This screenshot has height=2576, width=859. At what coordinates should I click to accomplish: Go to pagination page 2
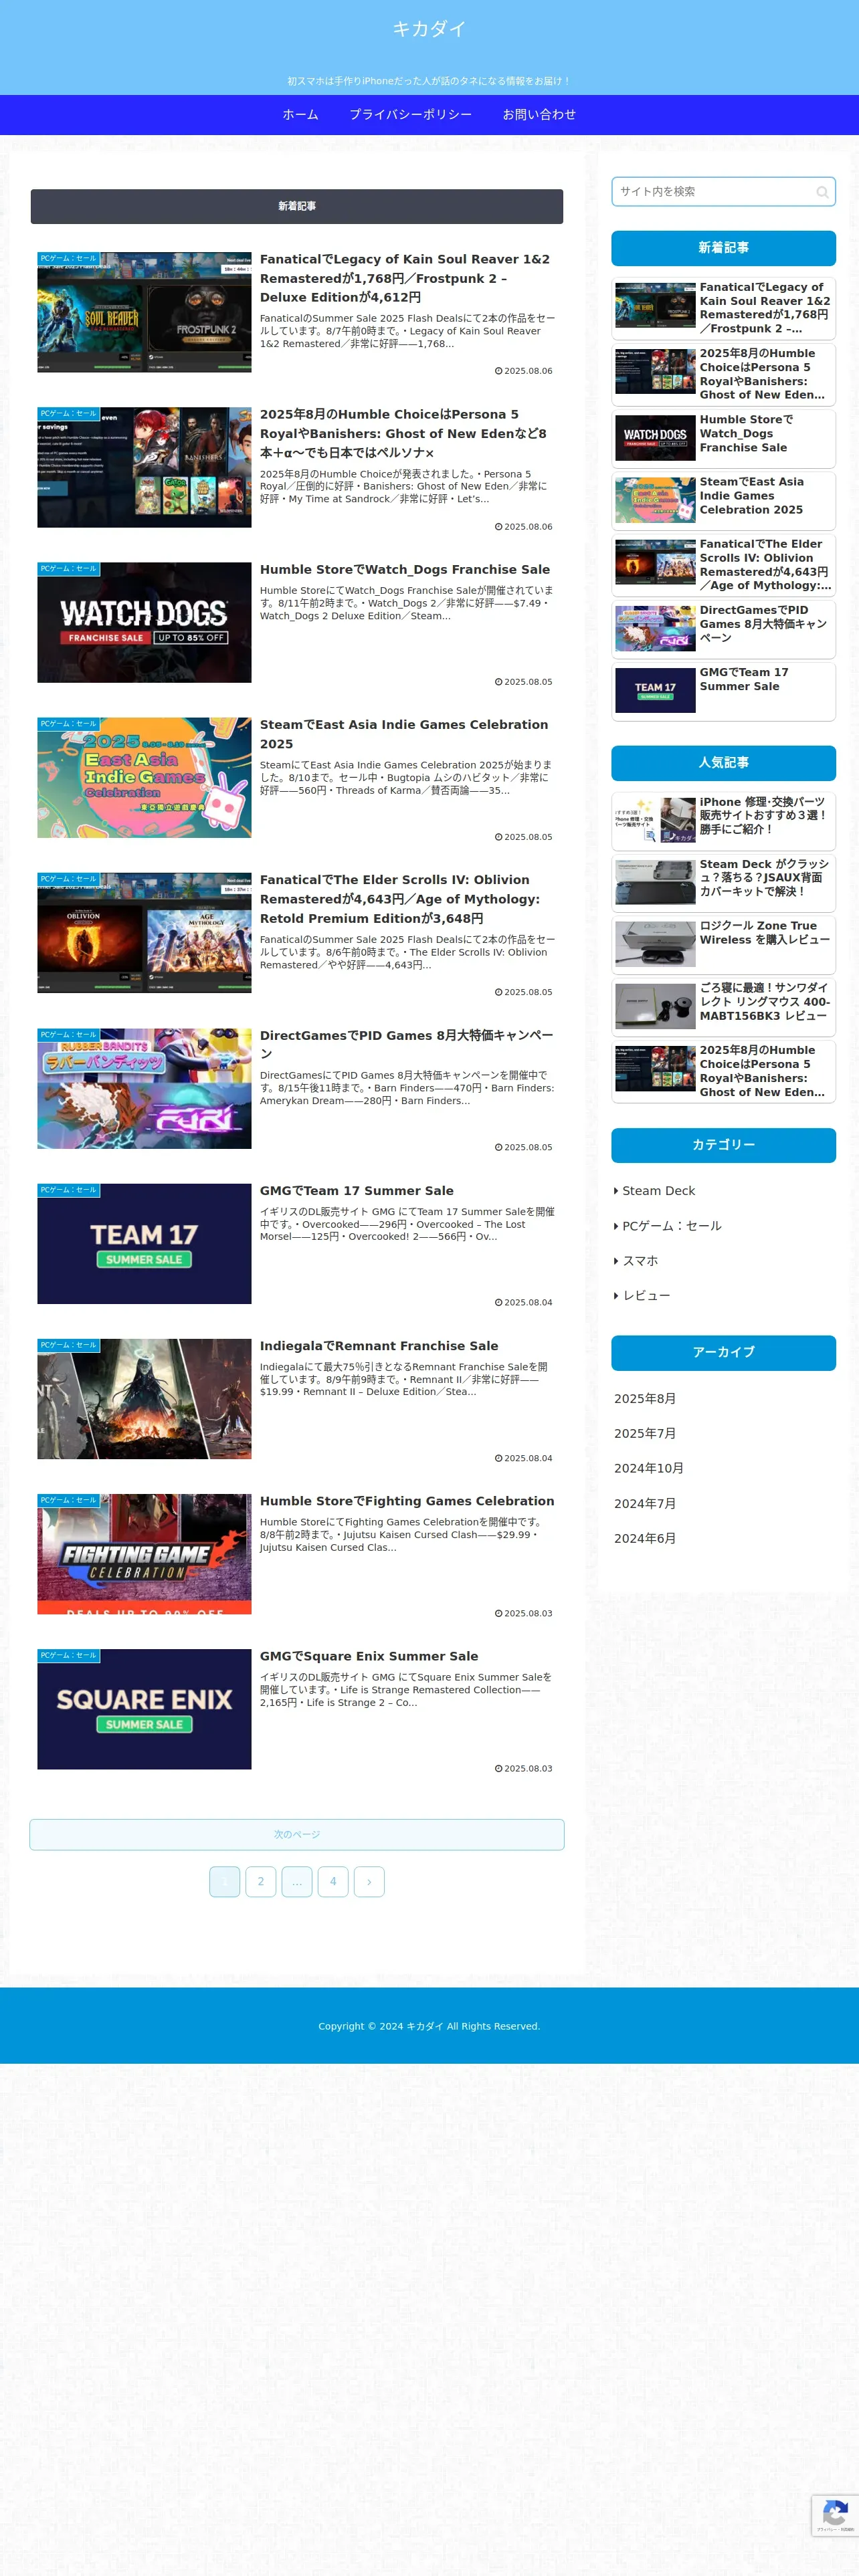tap(261, 1881)
